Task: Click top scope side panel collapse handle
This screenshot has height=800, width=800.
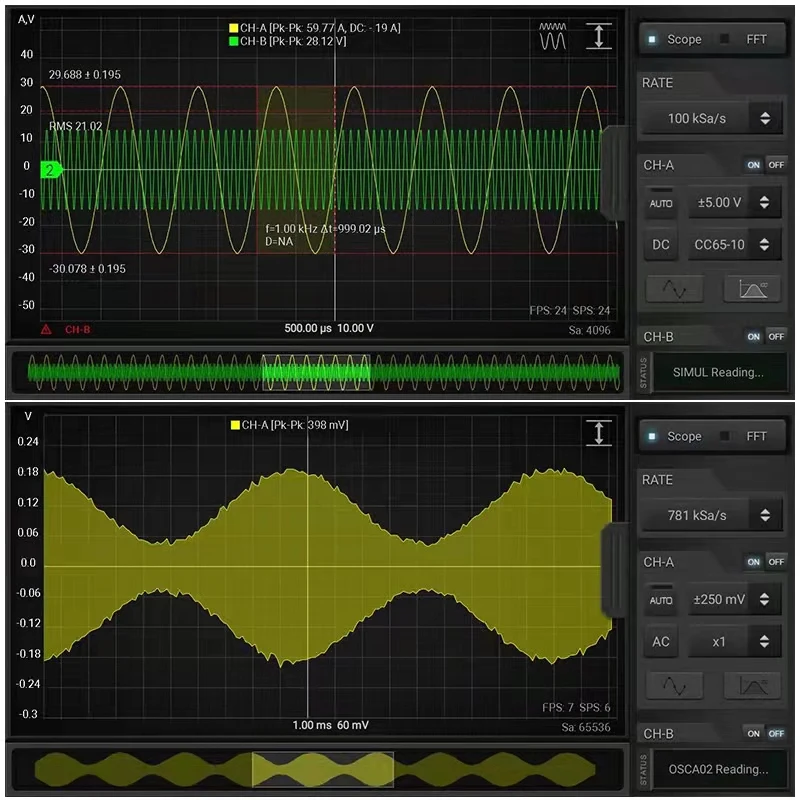Action: click(614, 172)
